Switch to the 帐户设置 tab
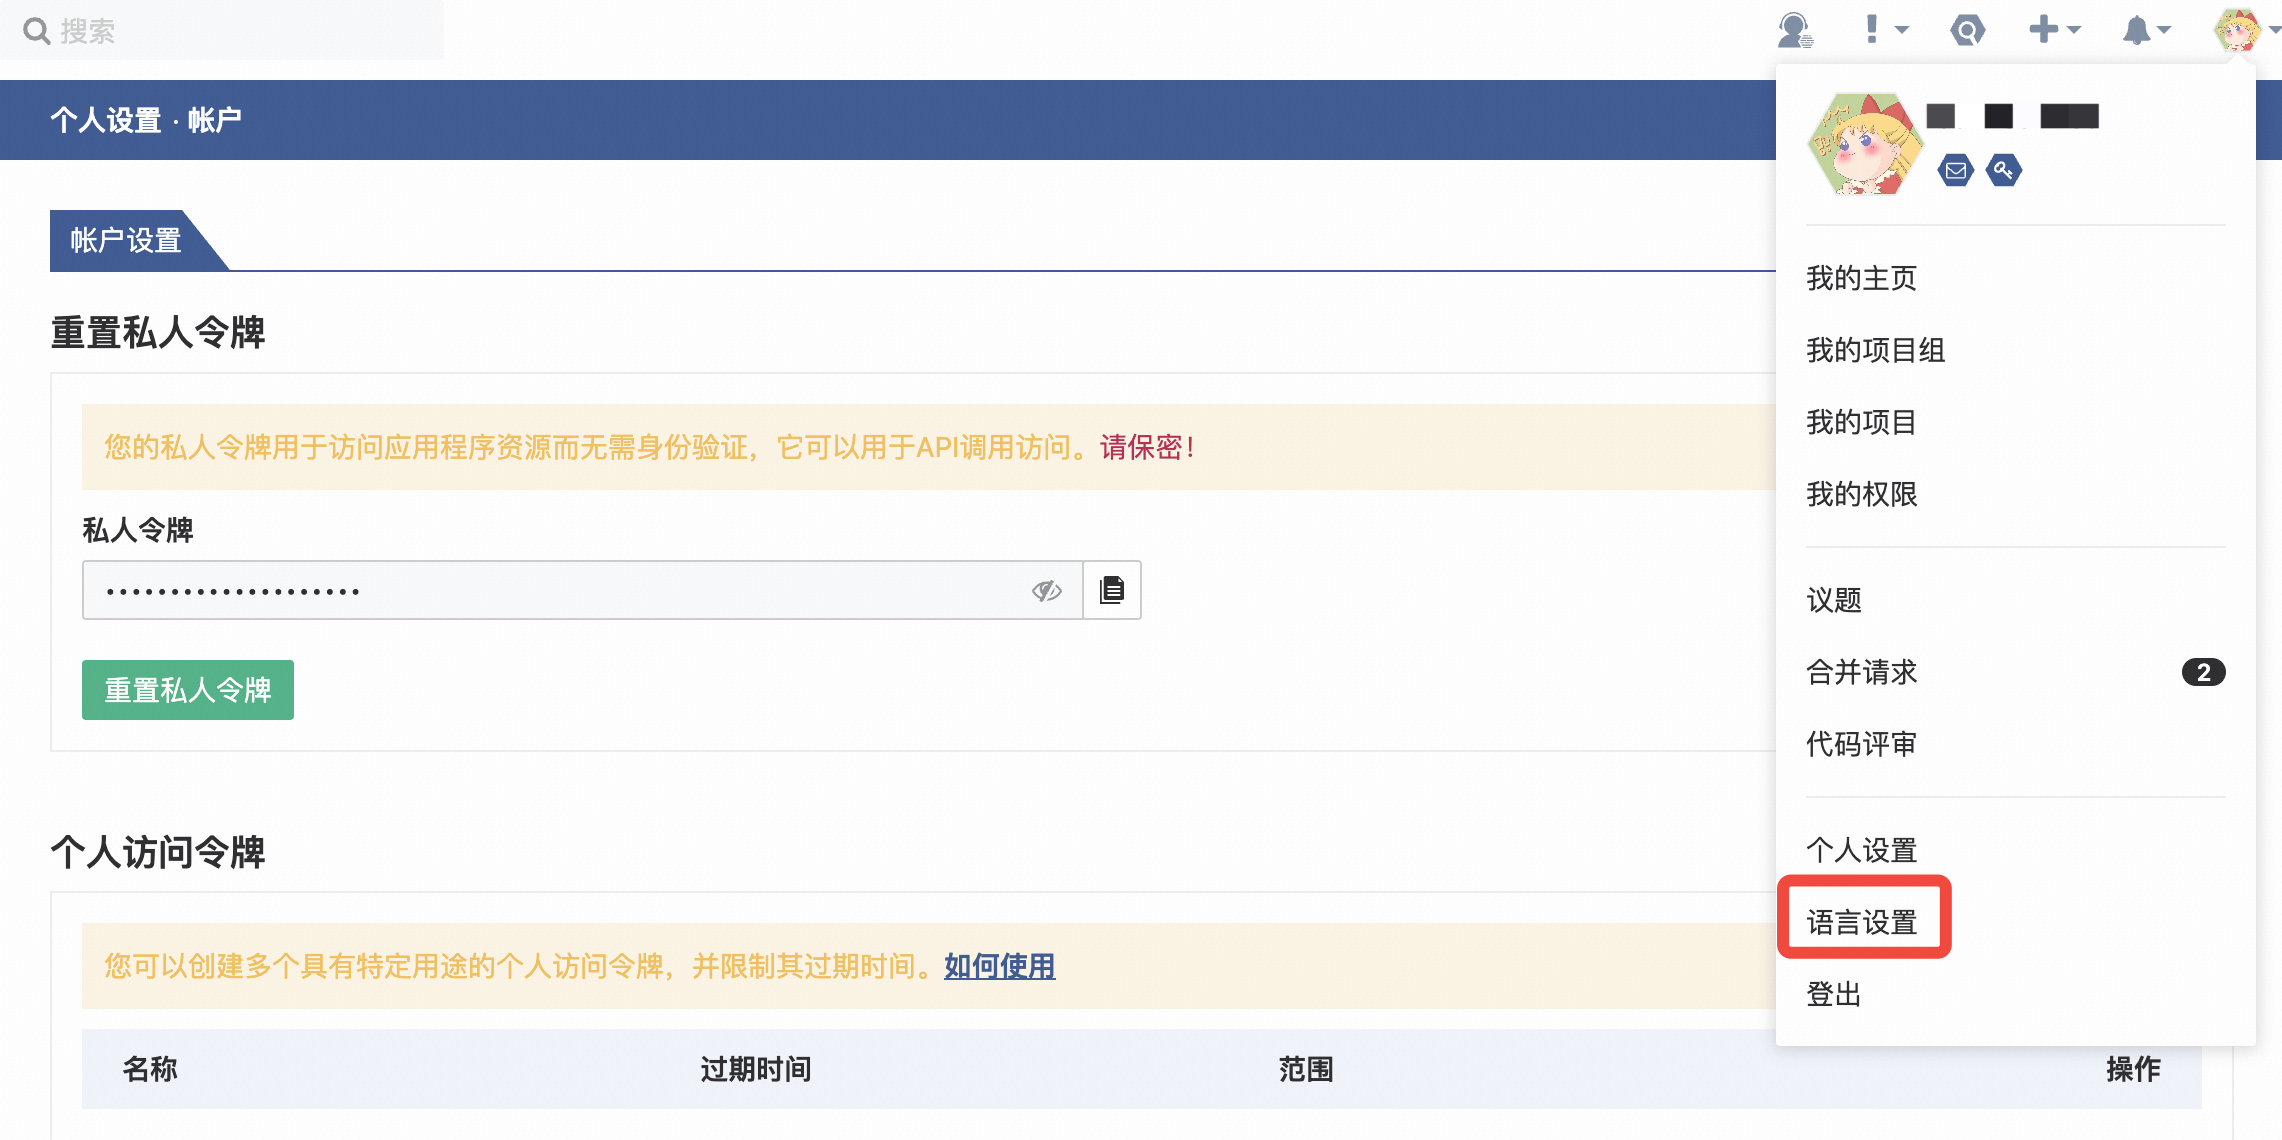The width and height of the screenshot is (2282, 1140). tap(126, 240)
